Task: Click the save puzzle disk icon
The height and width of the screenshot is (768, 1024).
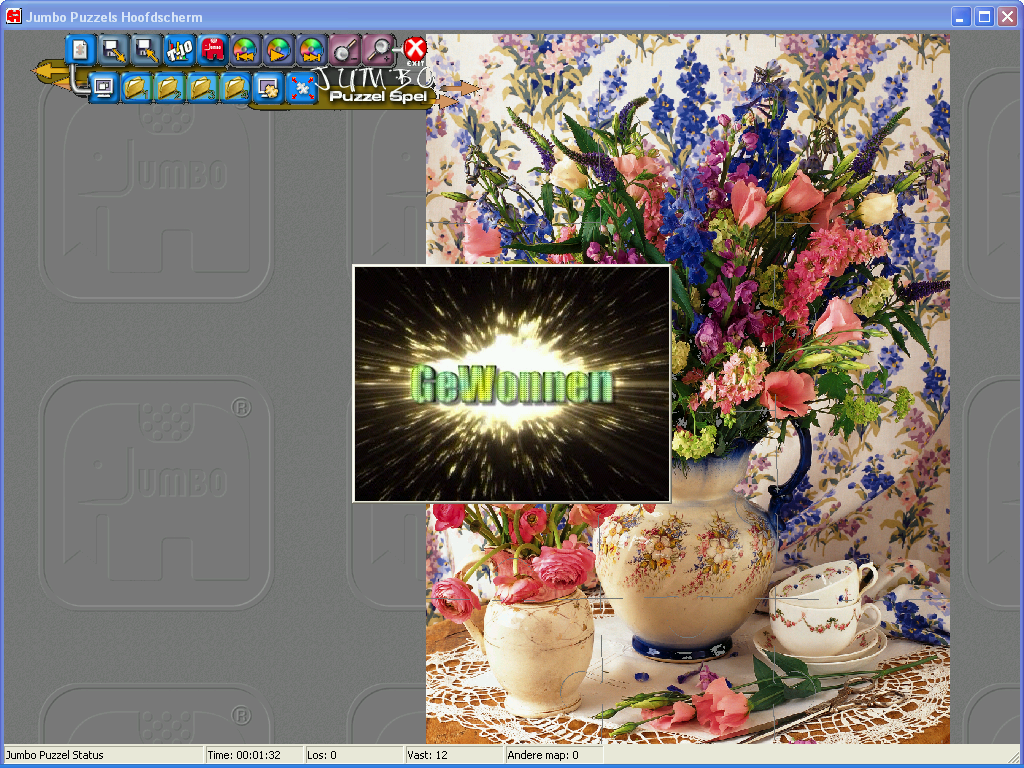Action: click(114, 50)
